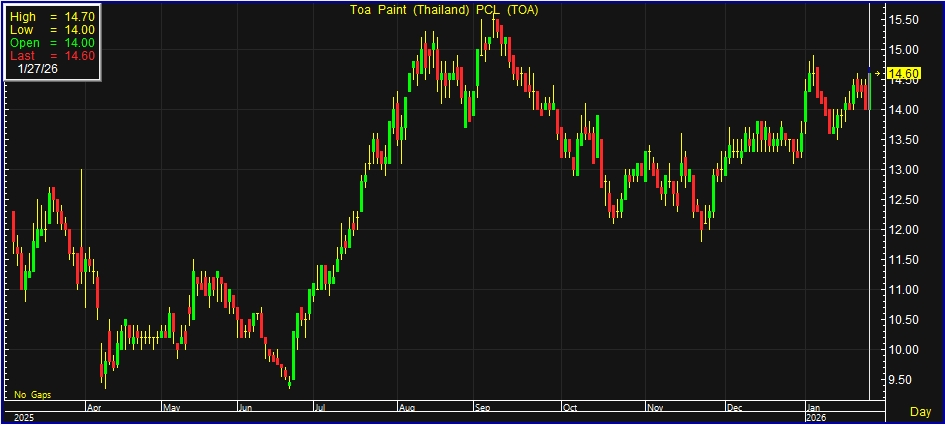Click the 12.00 price axis label
The width and height of the screenshot is (945, 425).
click(x=904, y=230)
